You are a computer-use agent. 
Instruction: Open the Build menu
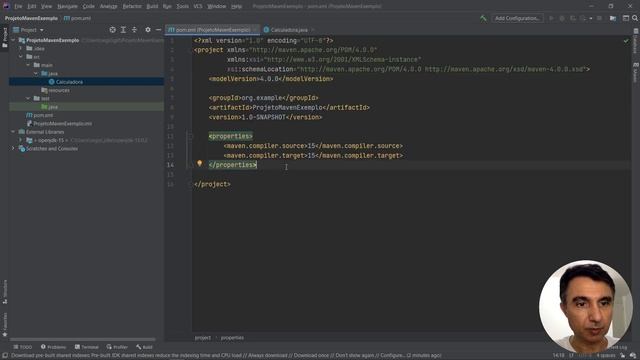152,7
